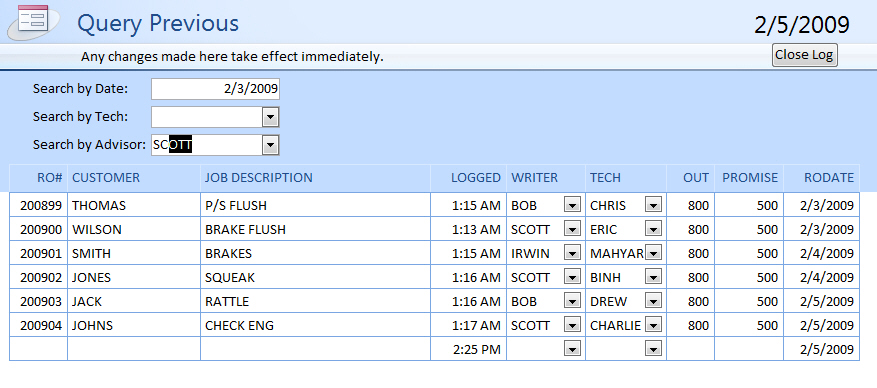This screenshot has width=877, height=388.
Task: Select customer cell JOHNS
Action: click(x=134, y=325)
